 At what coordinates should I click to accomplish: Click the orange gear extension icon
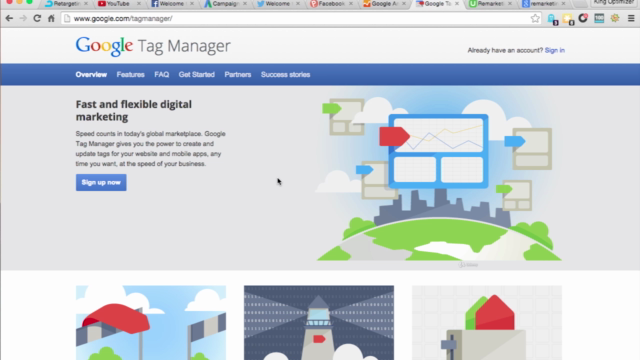pos(615,18)
